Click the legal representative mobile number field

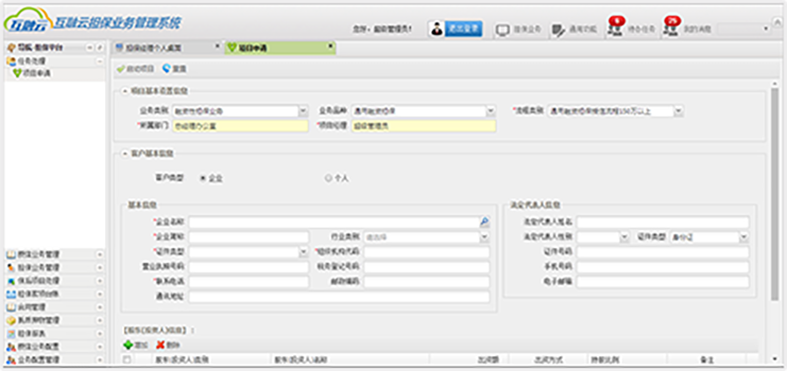tap(663, 267)
